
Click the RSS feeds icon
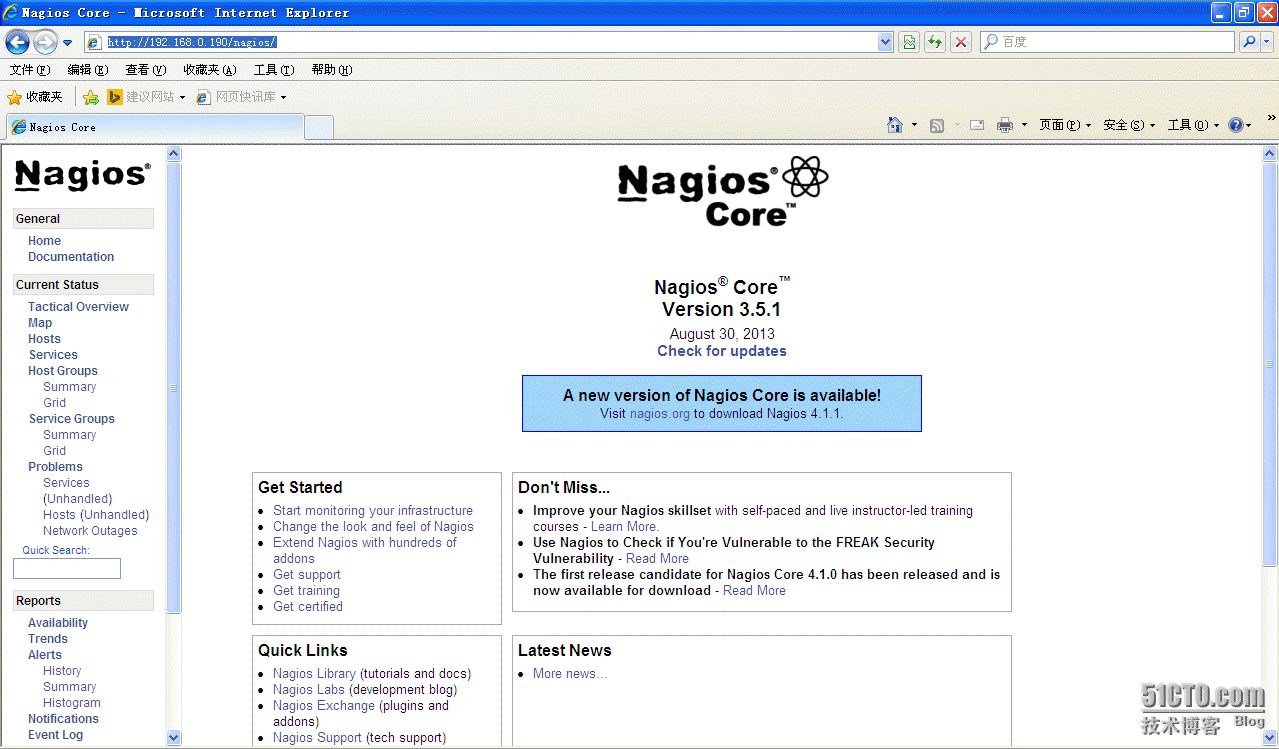tap(937, 125)
